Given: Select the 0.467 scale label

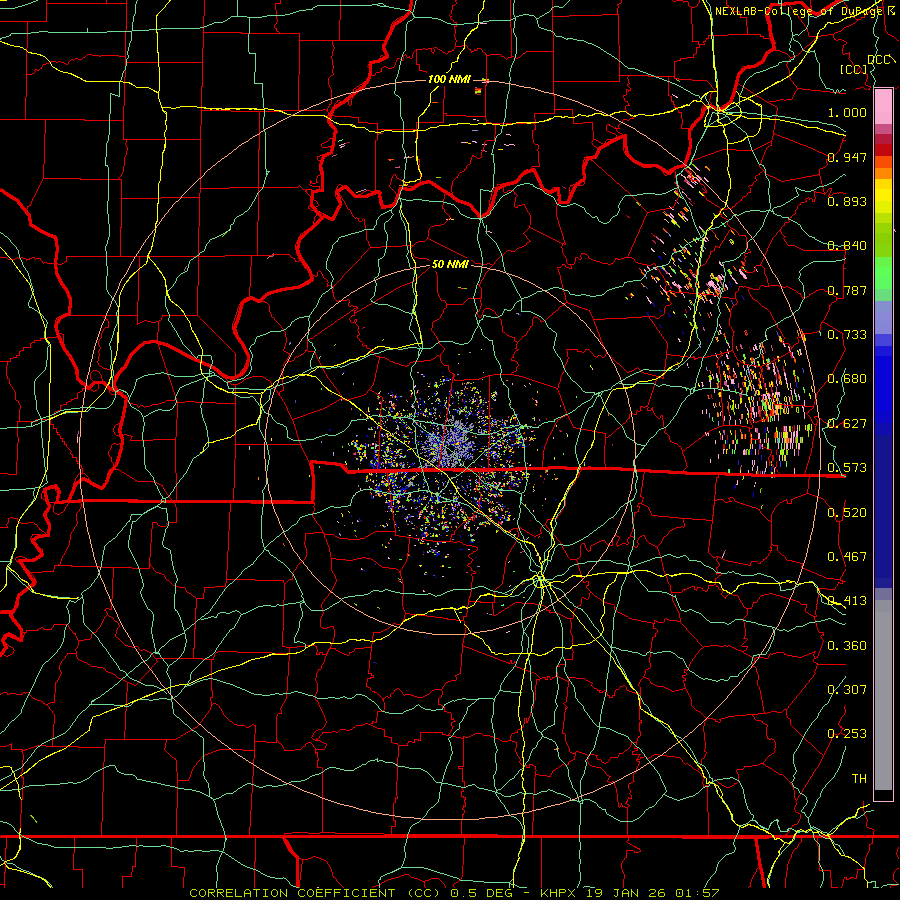Looking at the screenshot, I should (x=847, y=557).
